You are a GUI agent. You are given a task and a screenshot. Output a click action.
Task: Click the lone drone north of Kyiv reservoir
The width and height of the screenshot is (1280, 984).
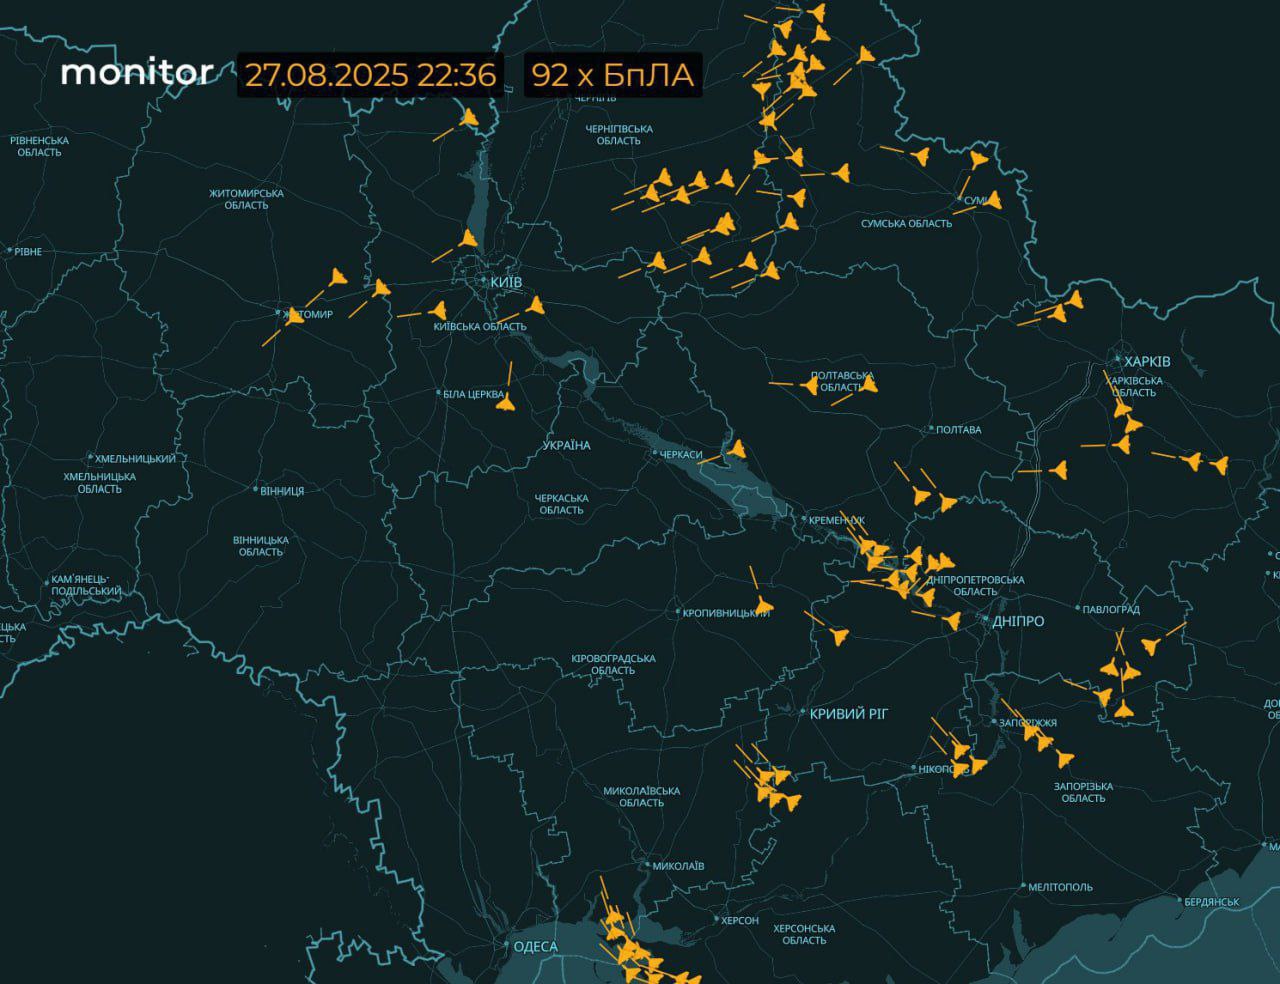coord(469,118)
